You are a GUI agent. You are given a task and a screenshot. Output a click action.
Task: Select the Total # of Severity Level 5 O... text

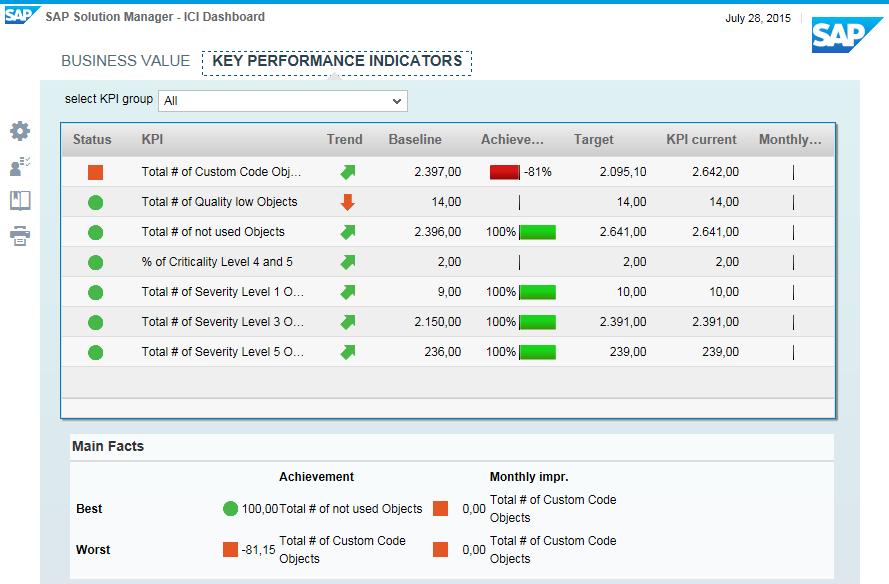(223, 352)
